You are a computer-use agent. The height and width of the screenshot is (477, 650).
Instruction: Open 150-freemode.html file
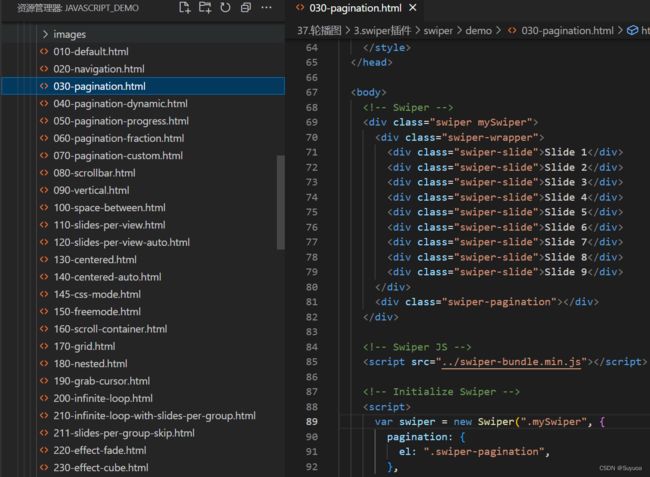pos(143,312)
